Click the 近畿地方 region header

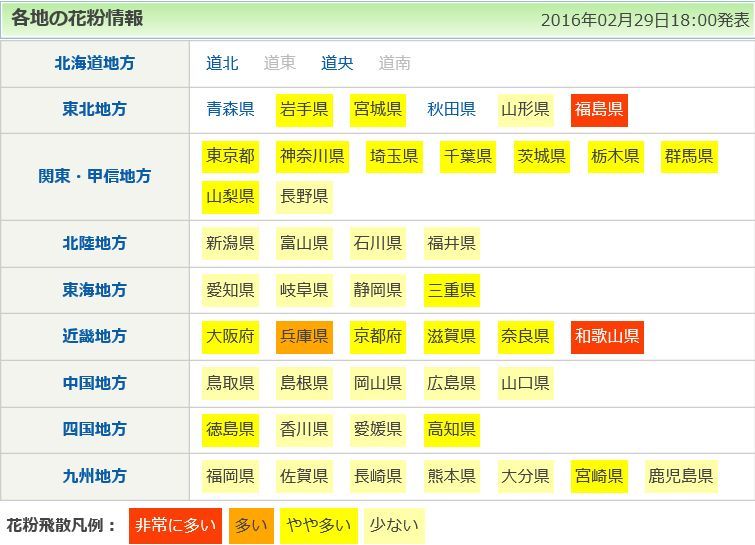click(x=95, y=337)
